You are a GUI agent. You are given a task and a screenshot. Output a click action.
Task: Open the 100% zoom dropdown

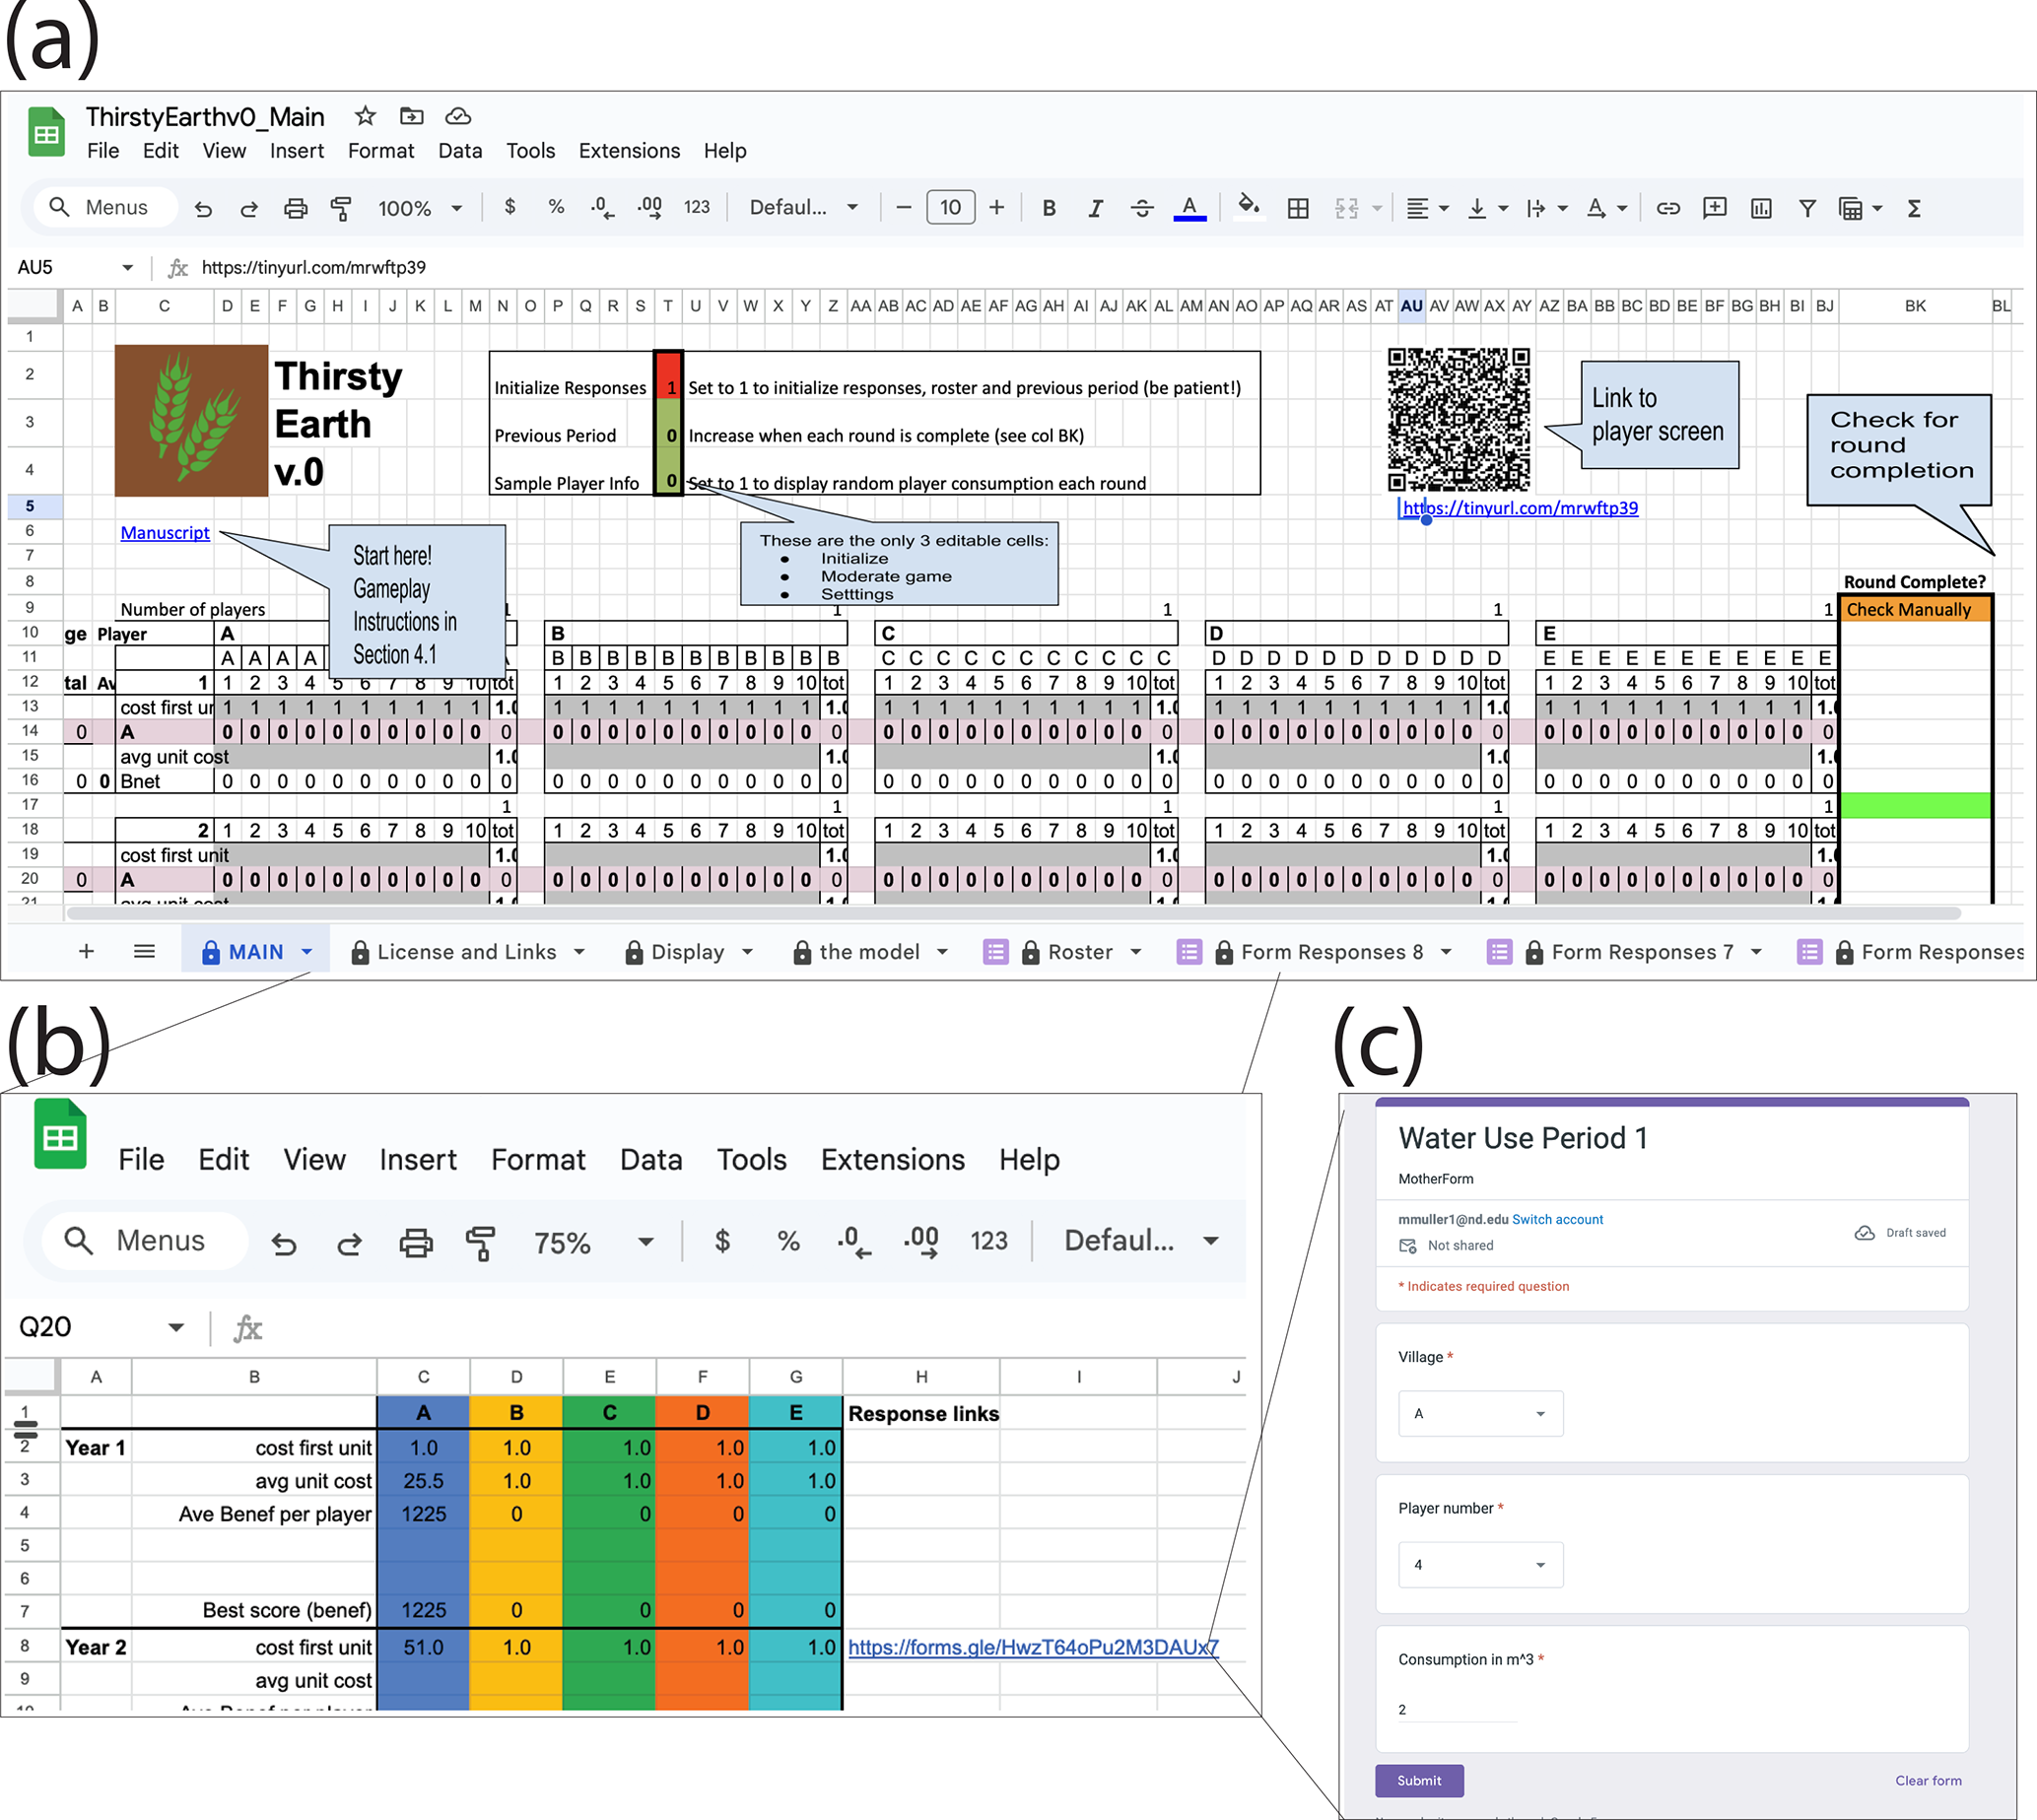(x=420, y=208)
